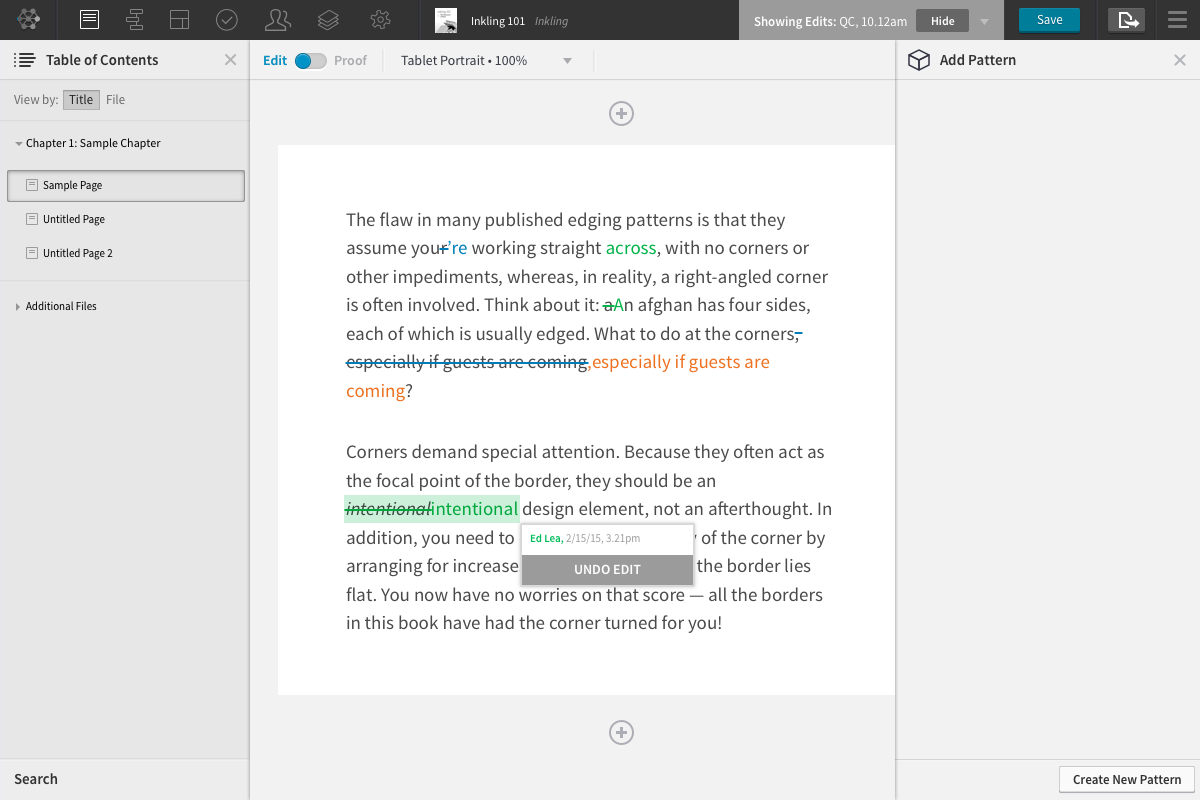
Task: Click the Inkling 101 book cover thumbnail
Action: pos(446,20)
